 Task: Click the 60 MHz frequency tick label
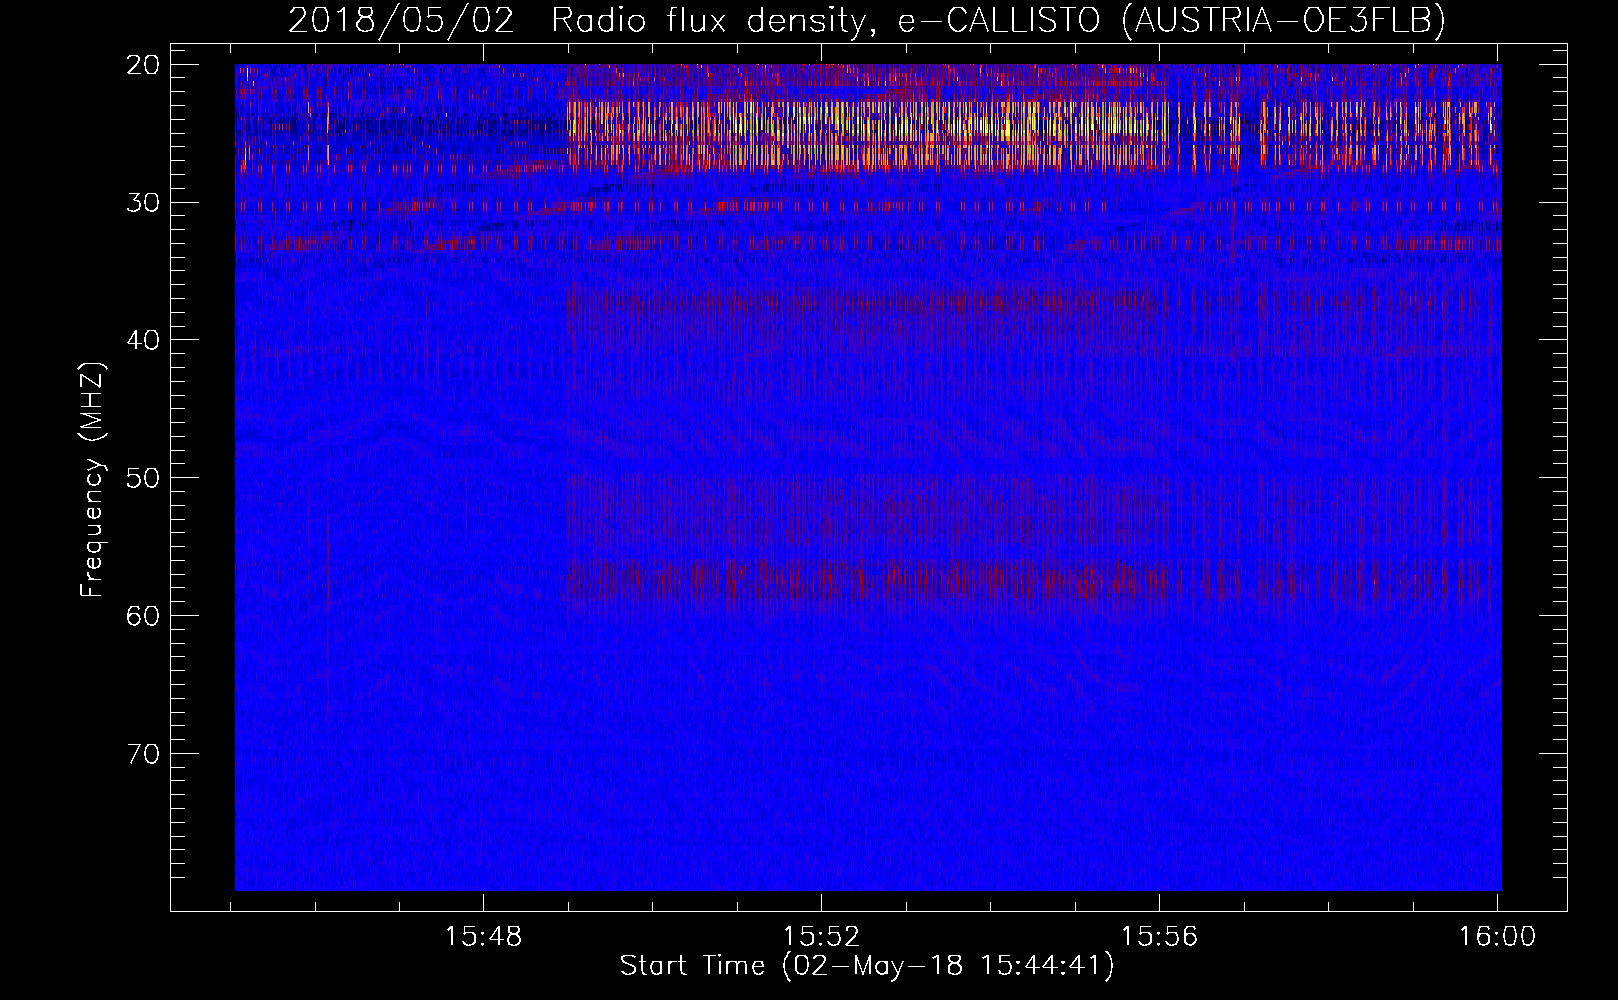(144, 616)
